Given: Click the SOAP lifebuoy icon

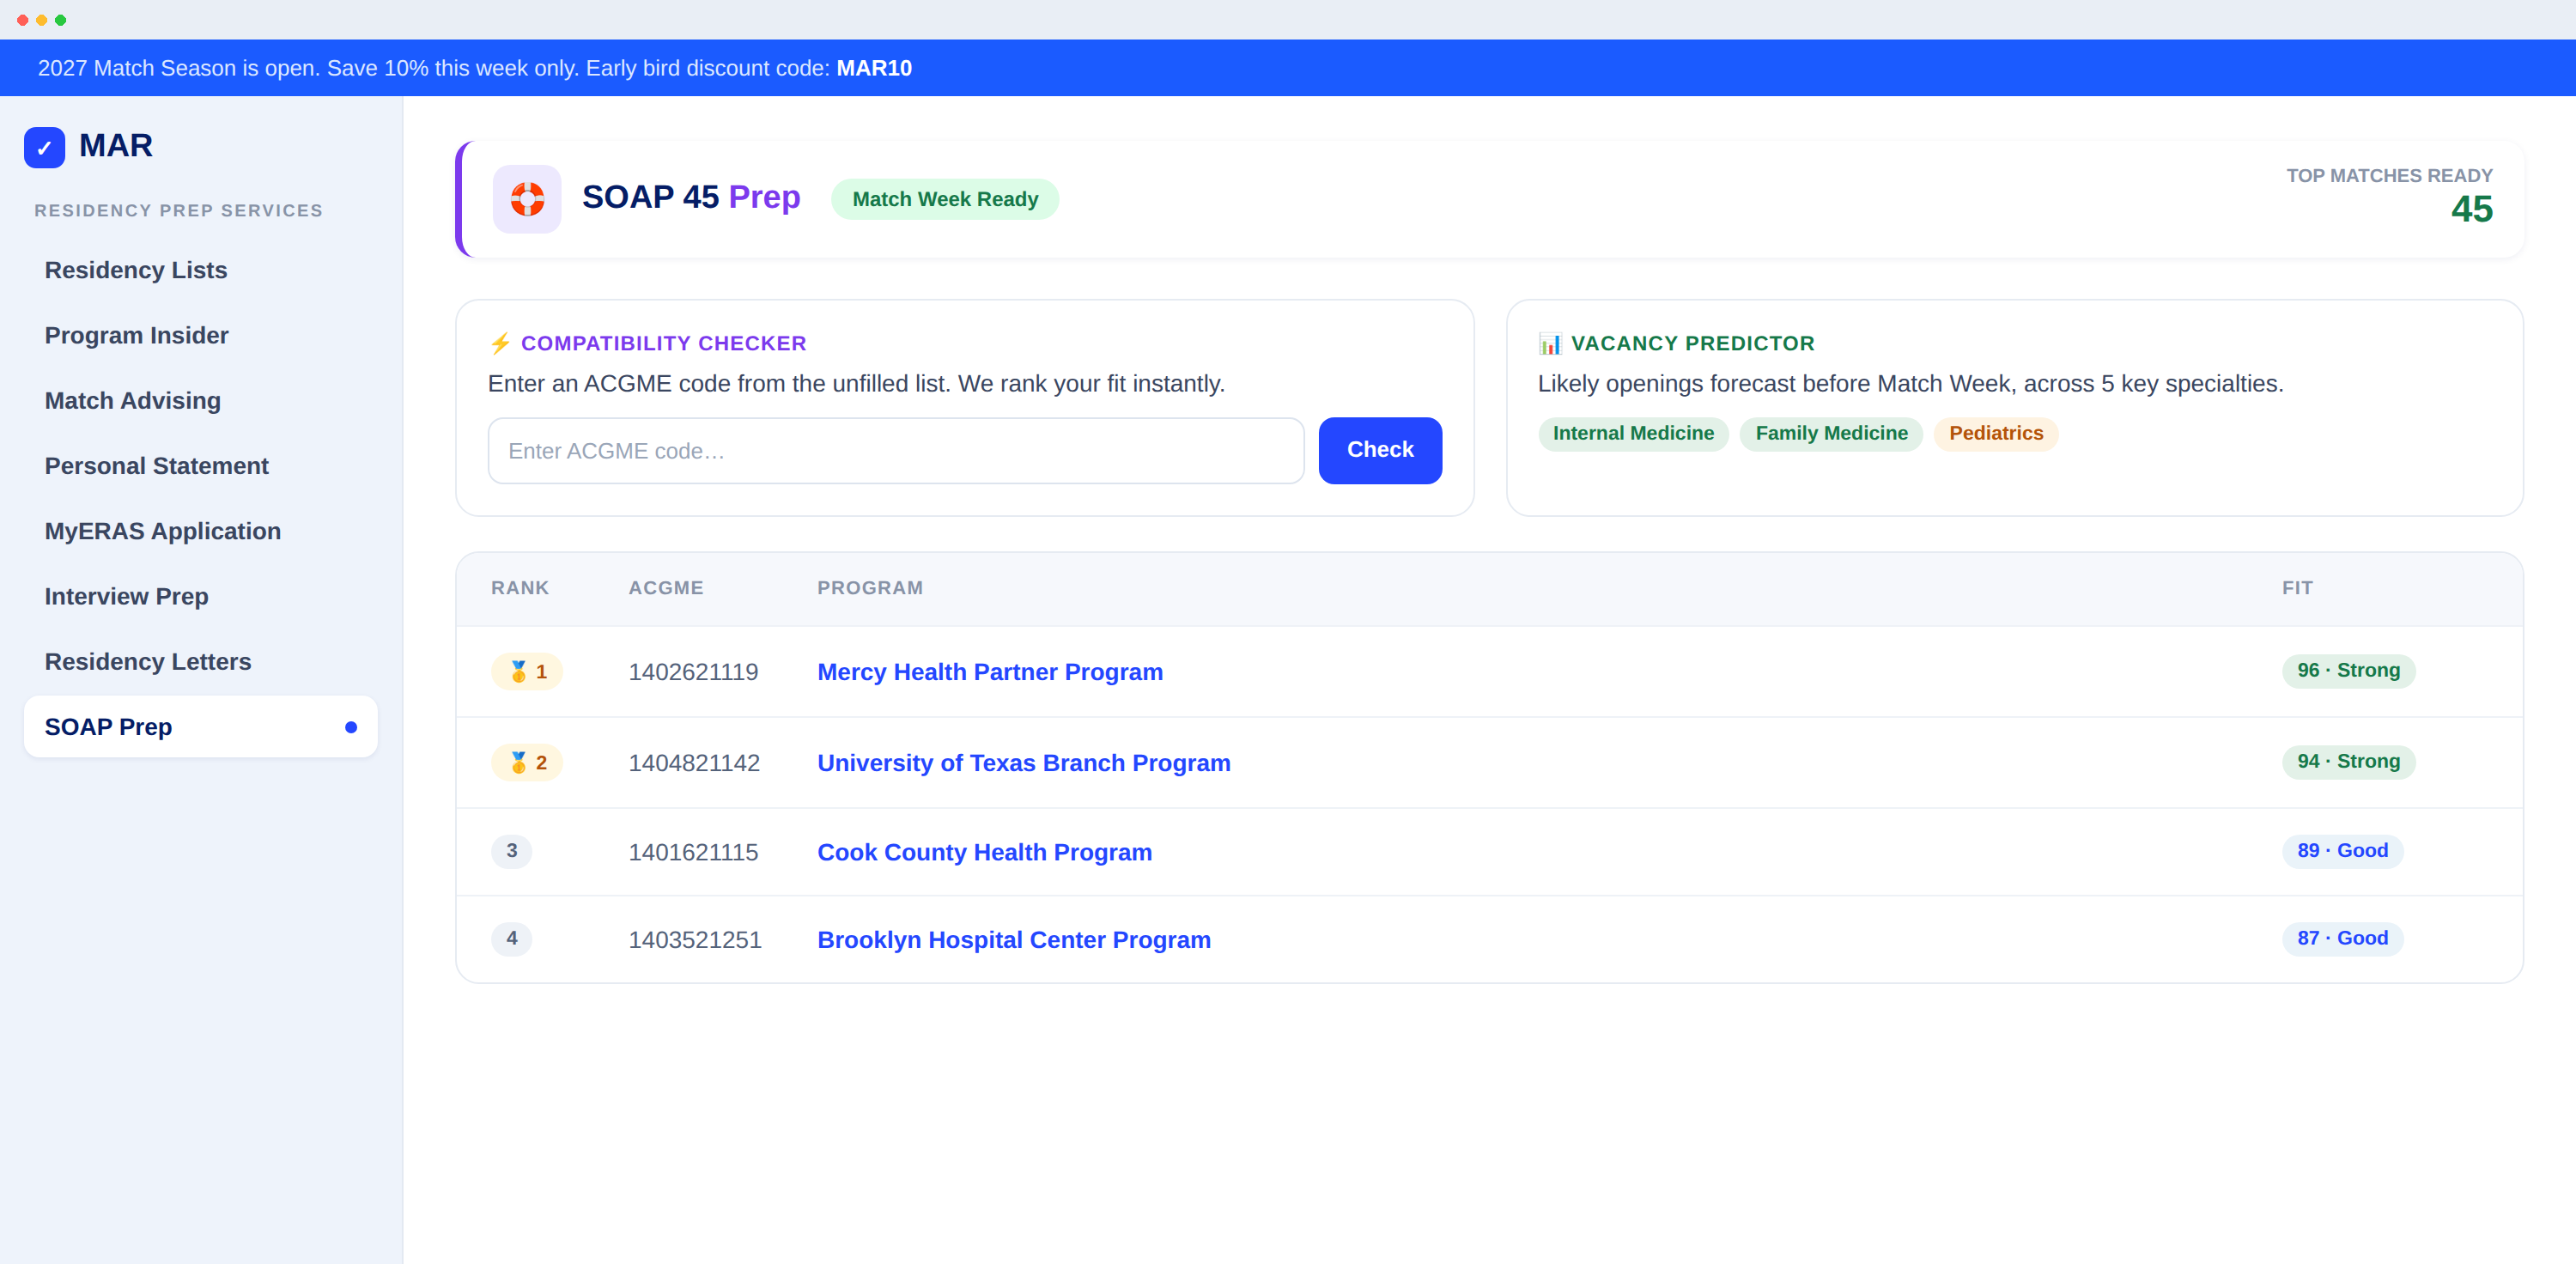Looking at the screenshot, I should coord(527,199).
